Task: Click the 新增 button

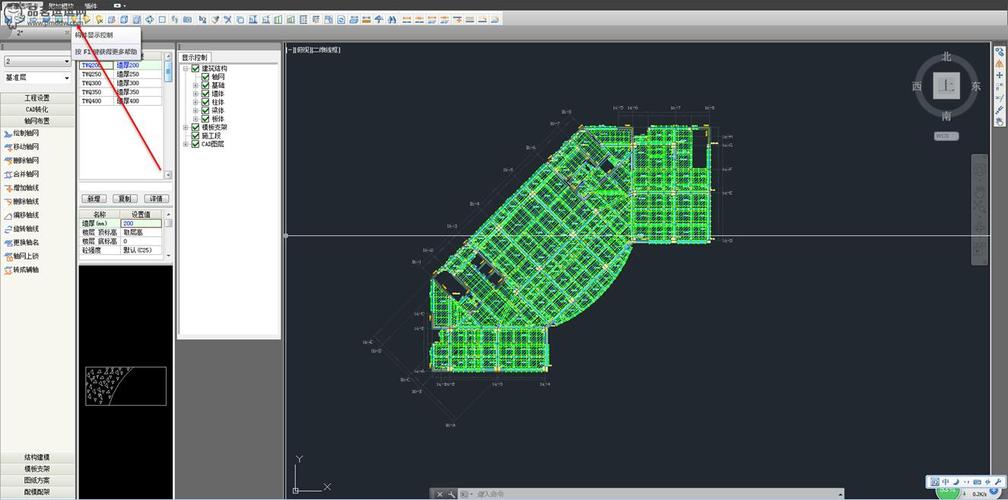Action: (x=94, y=199)
